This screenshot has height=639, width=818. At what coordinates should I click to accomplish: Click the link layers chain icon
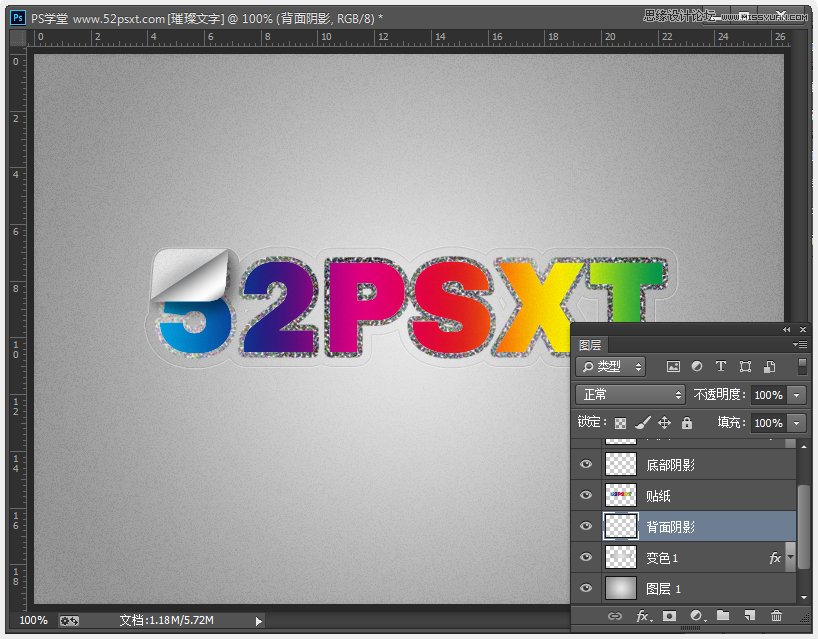(x=615, y=616)
